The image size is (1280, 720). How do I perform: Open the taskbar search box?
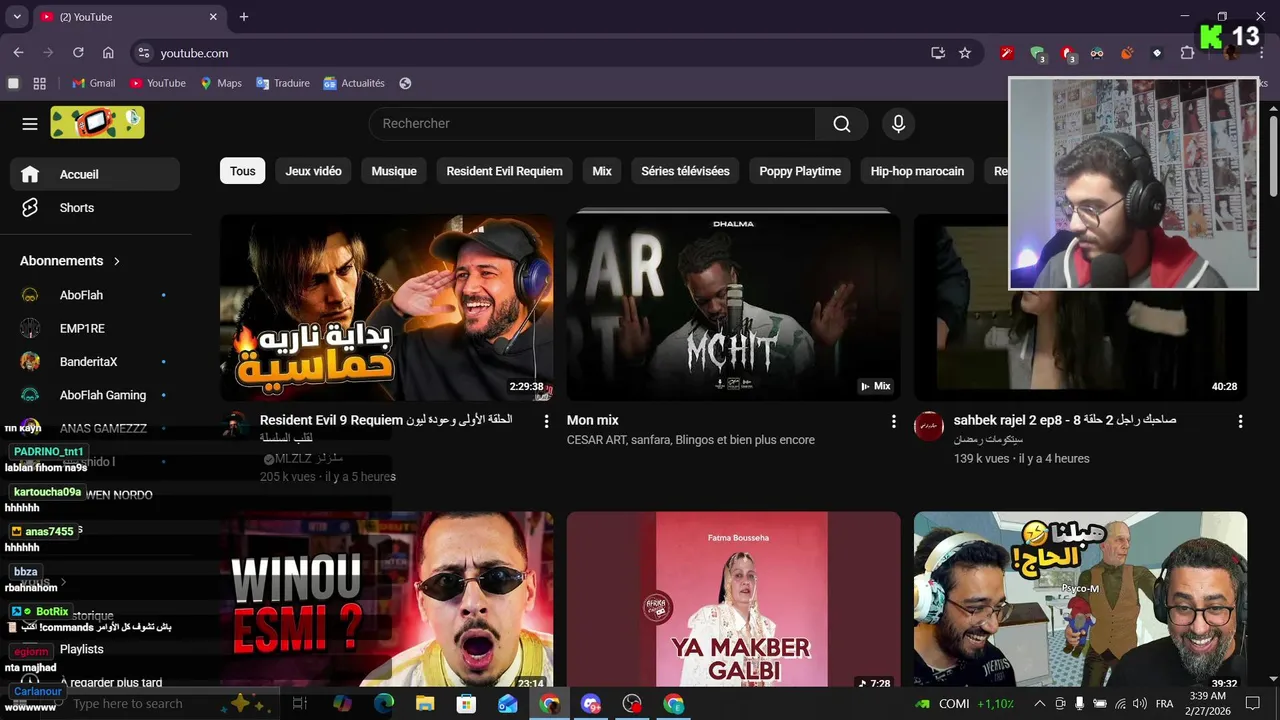160,704
